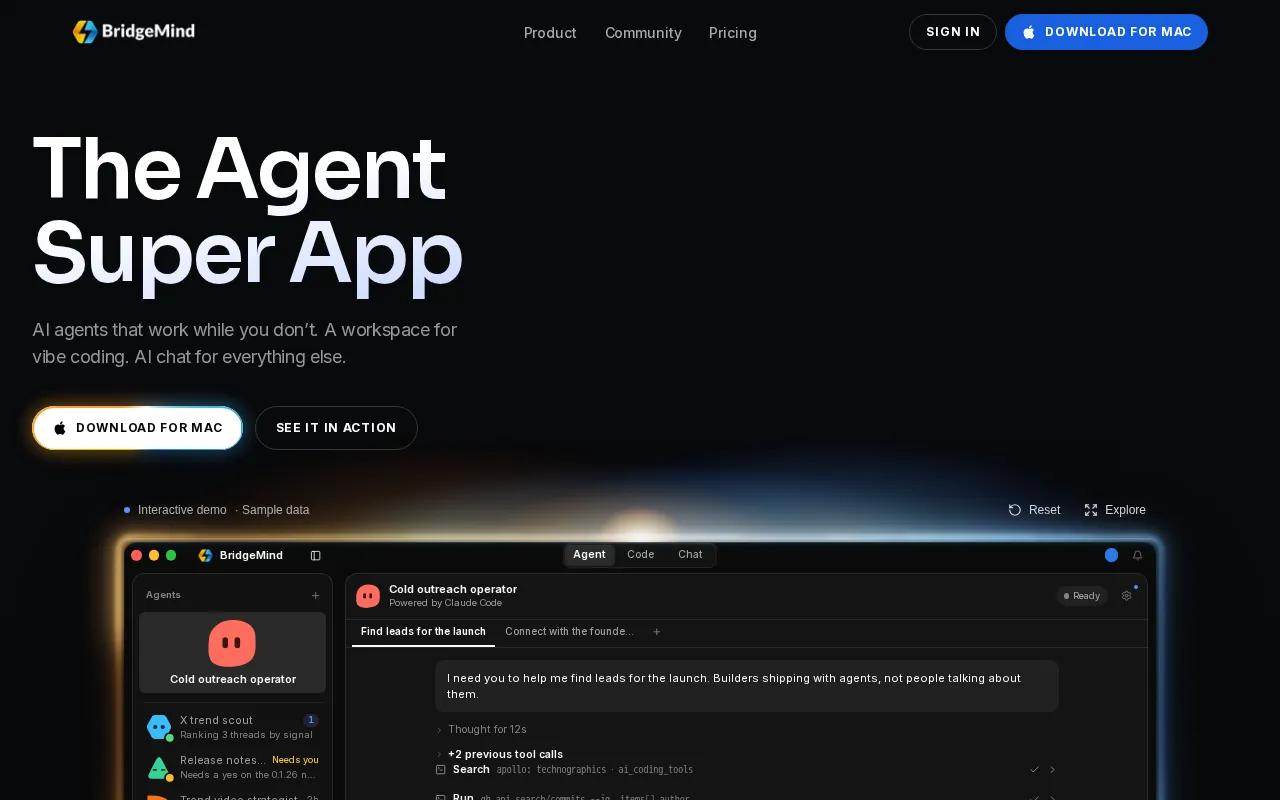Click the Apple icon in header download button
Screen dimensions: 1280x800
tap(1029, 33)
